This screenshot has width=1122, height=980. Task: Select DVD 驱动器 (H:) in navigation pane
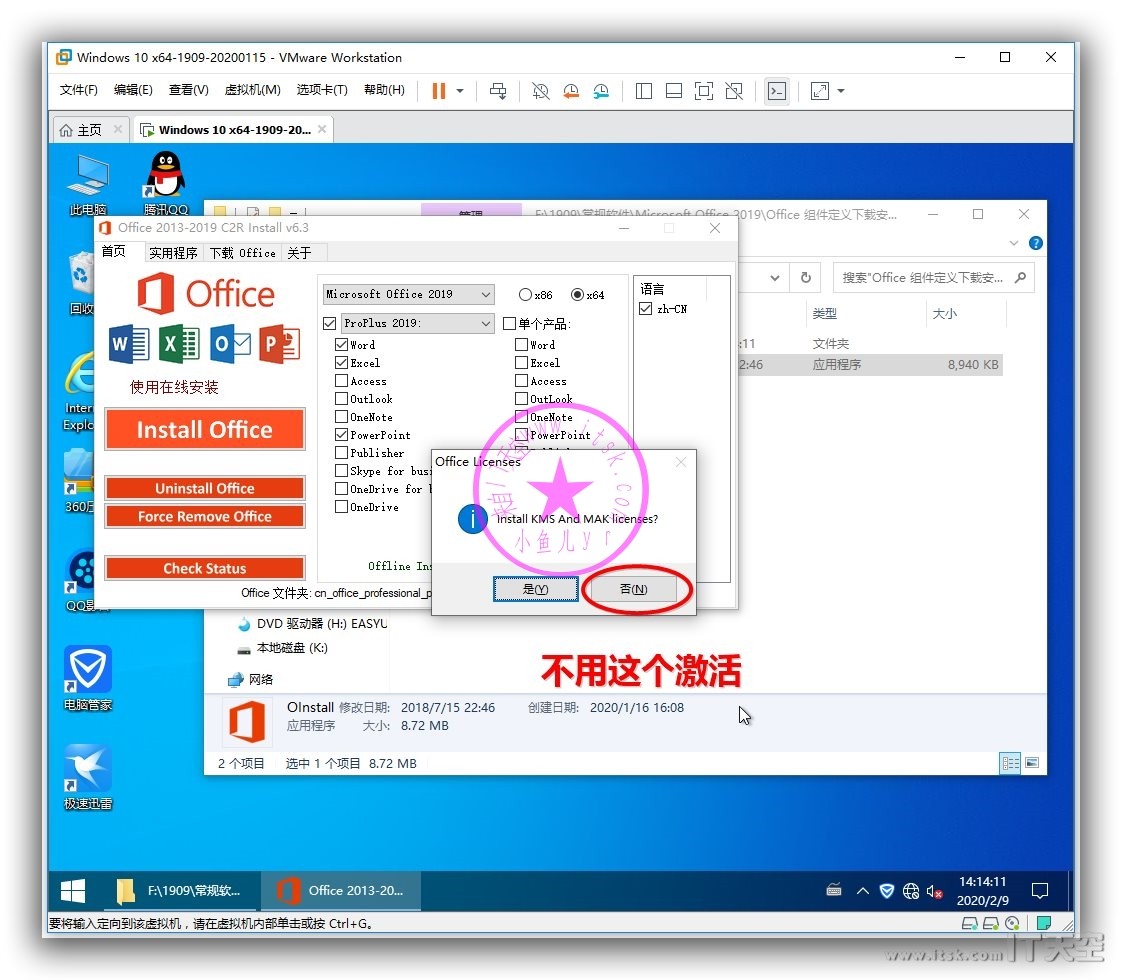312,624
